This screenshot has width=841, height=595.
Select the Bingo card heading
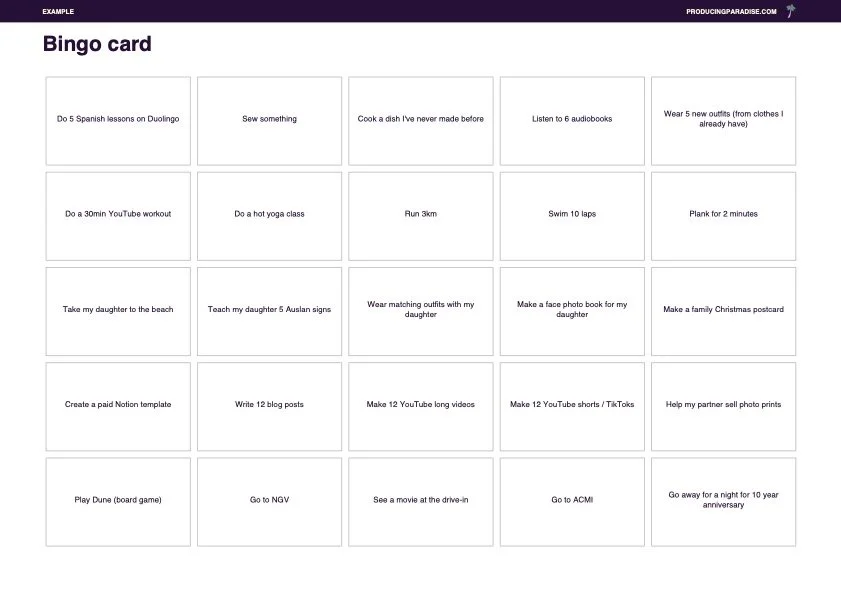click(97, 44)
